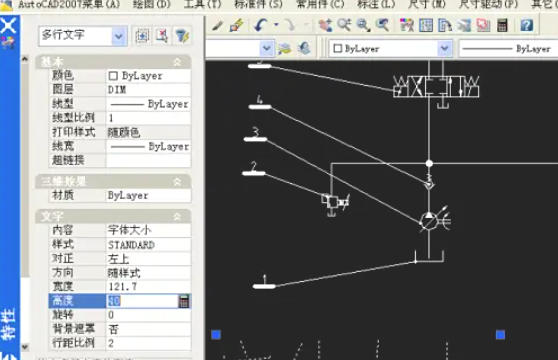Screen dimensions: 558x360
Task: Click the 线型 ByLayer value field
Action: pyautogui.click(x=148, y=104)
